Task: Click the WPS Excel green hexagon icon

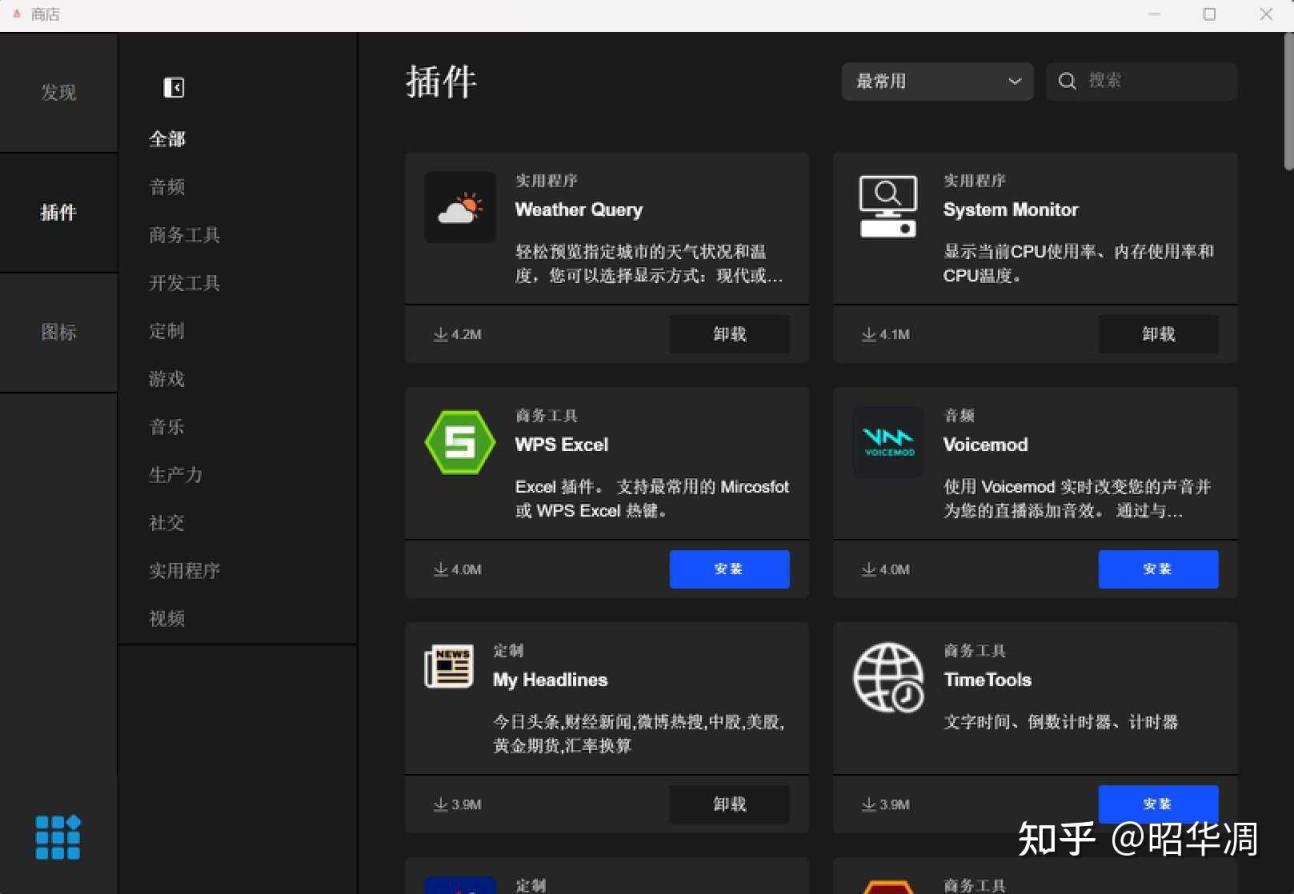Action: point(460,442)
